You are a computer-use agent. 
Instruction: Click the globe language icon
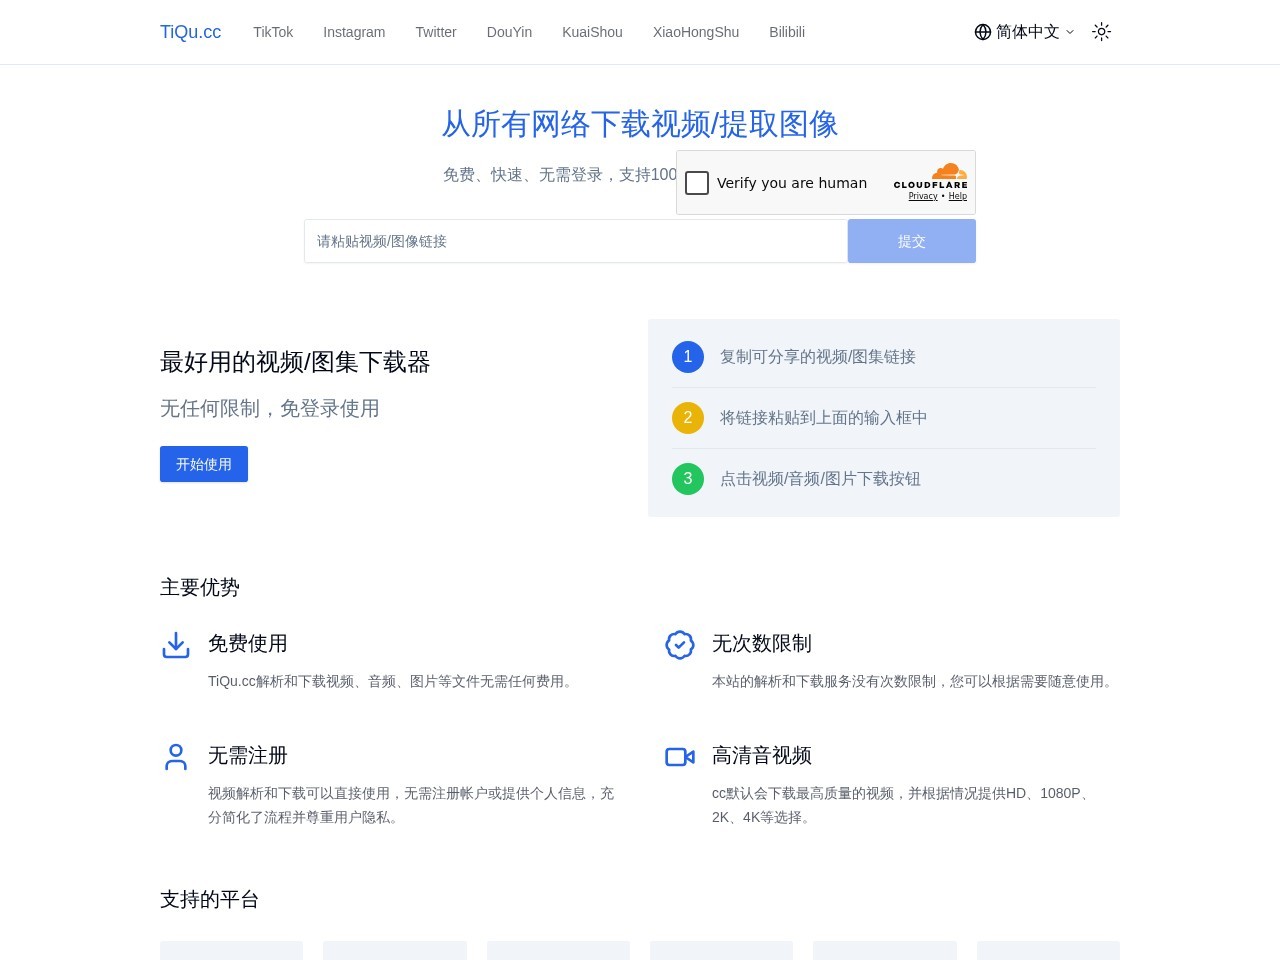tap(983, 32)
